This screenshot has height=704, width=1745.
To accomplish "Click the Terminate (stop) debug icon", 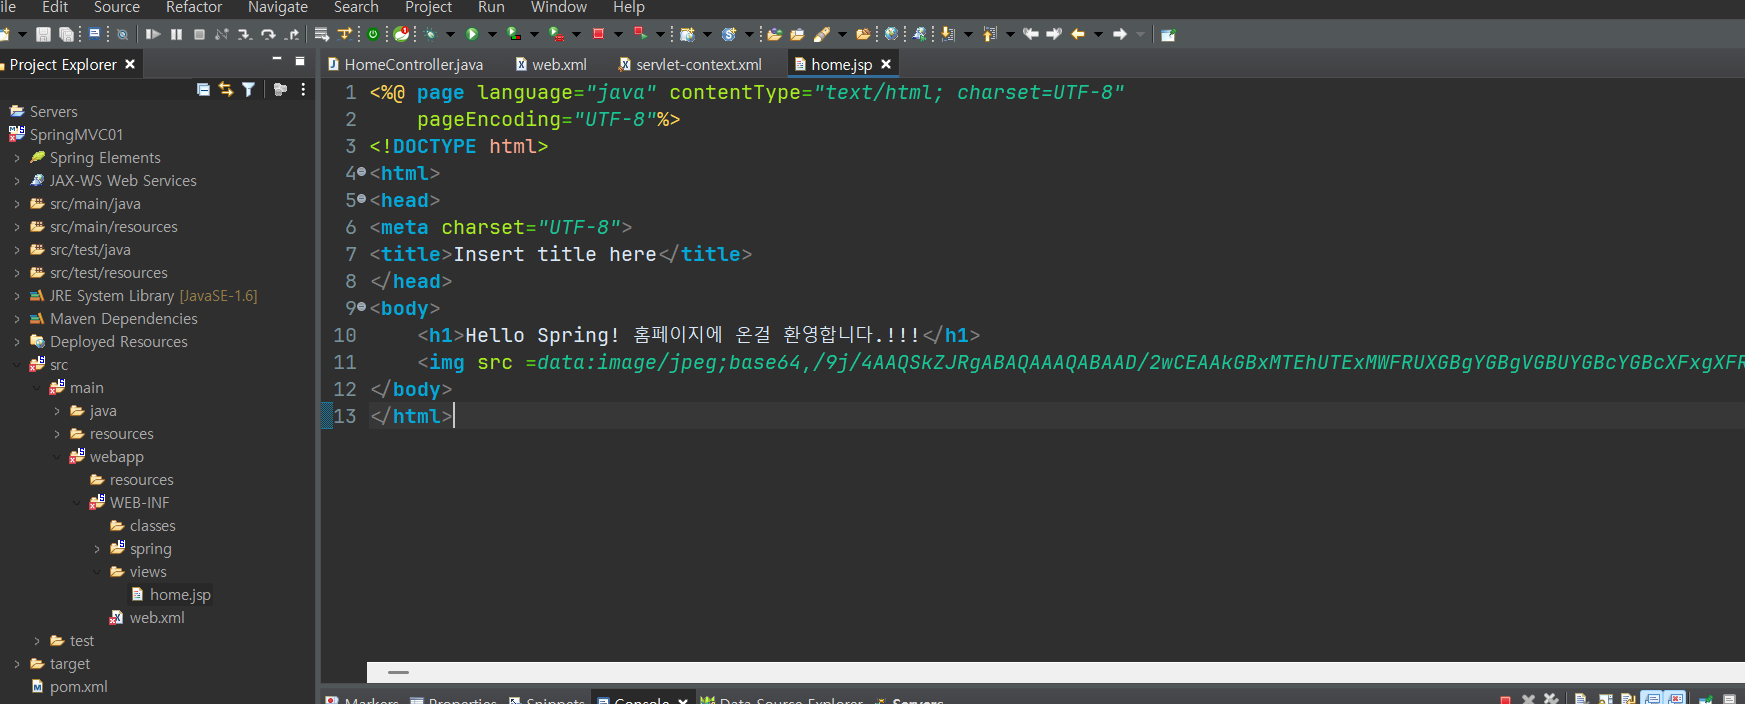I will (x=199, y=34).
